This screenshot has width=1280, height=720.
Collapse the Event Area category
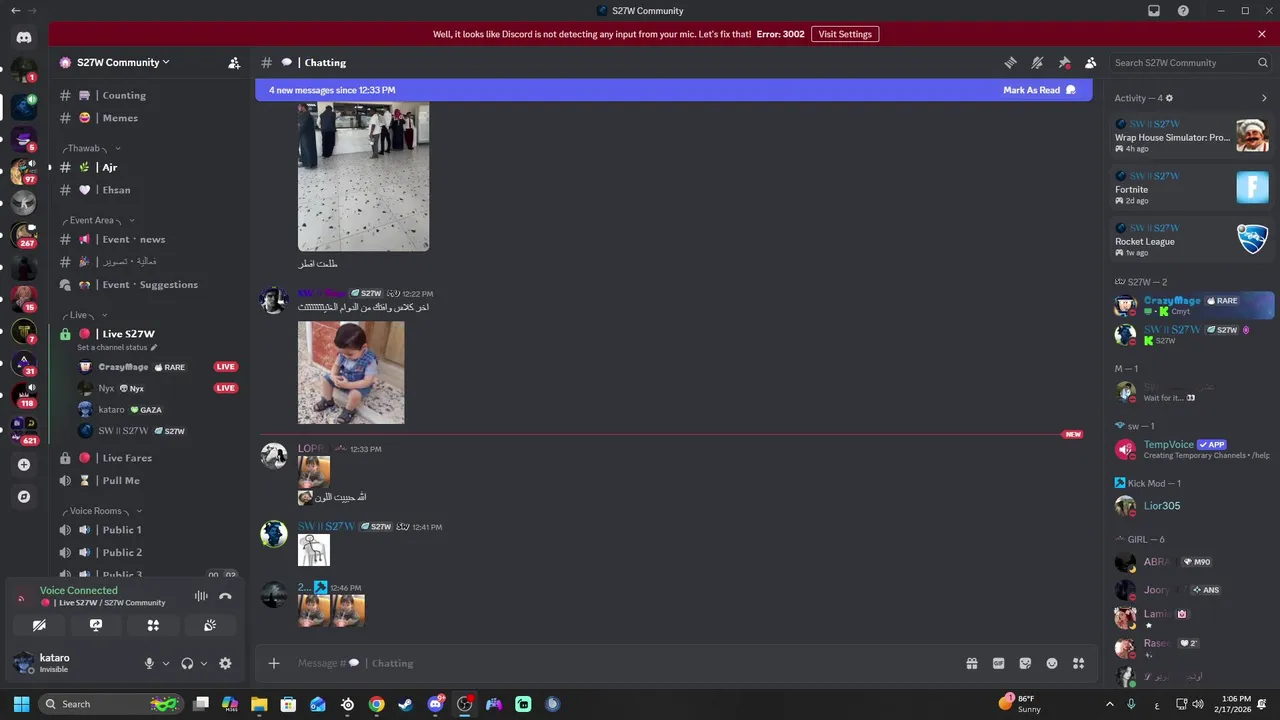(97, 220)
